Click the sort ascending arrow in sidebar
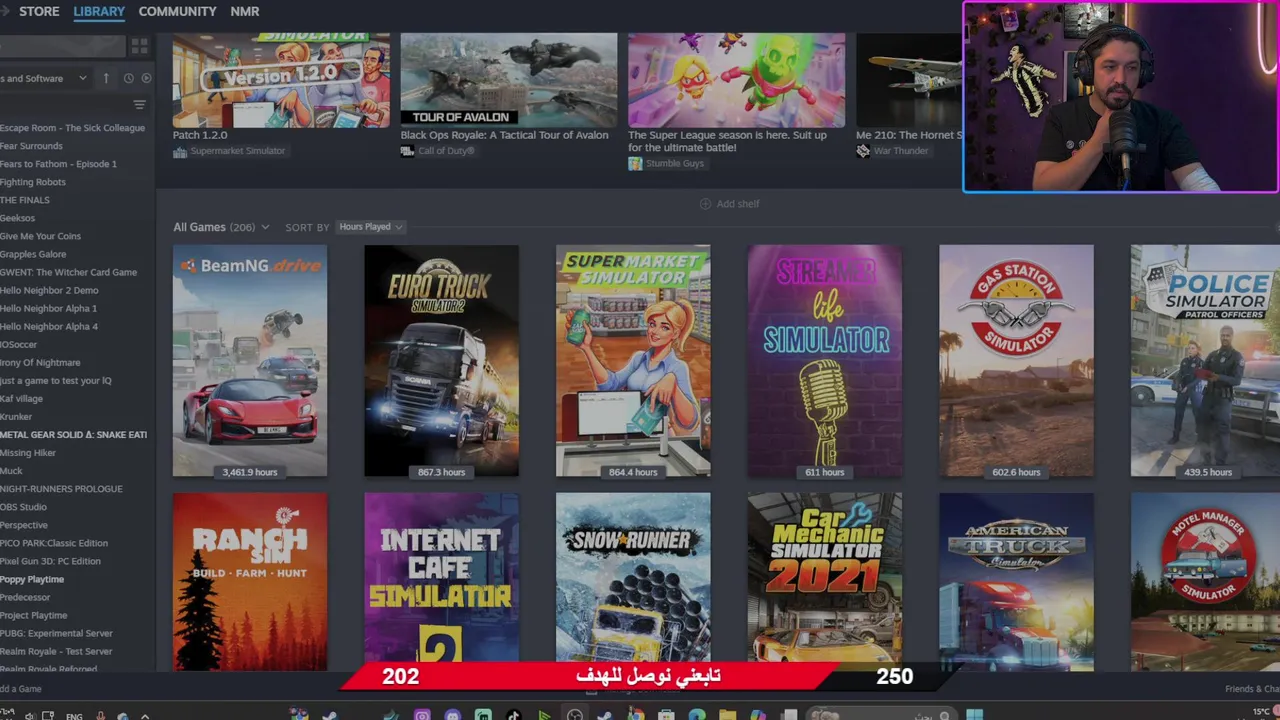1280x720 pixels. pos(106,78)
